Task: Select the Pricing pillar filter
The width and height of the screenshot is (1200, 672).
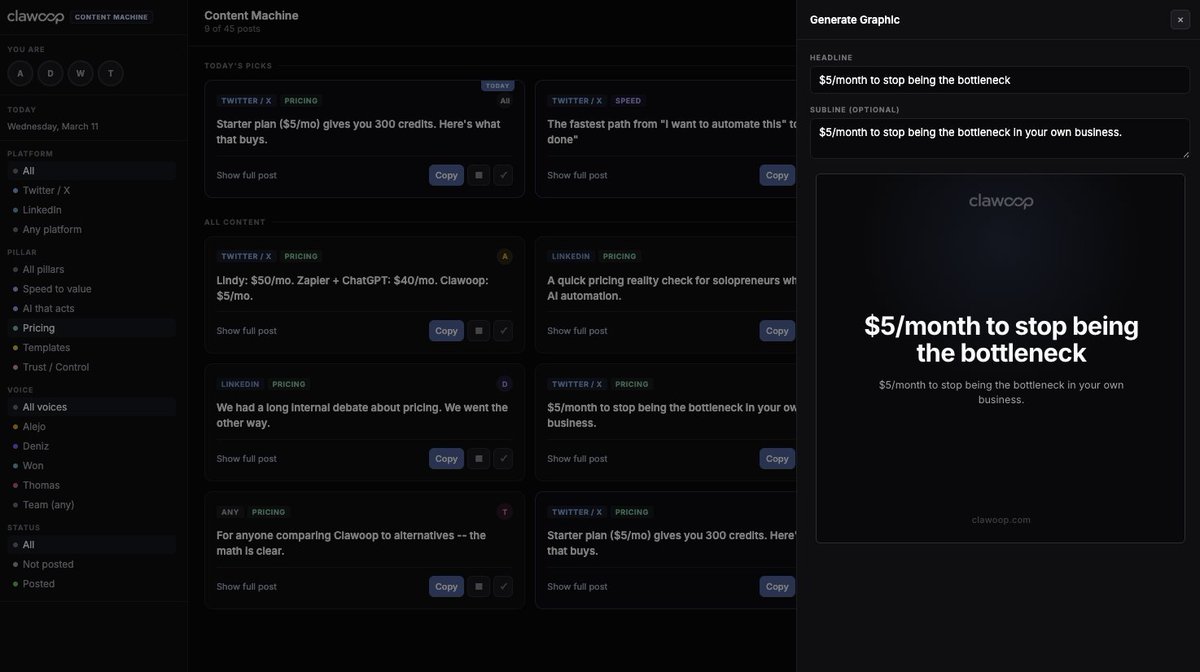Action: 92,328
